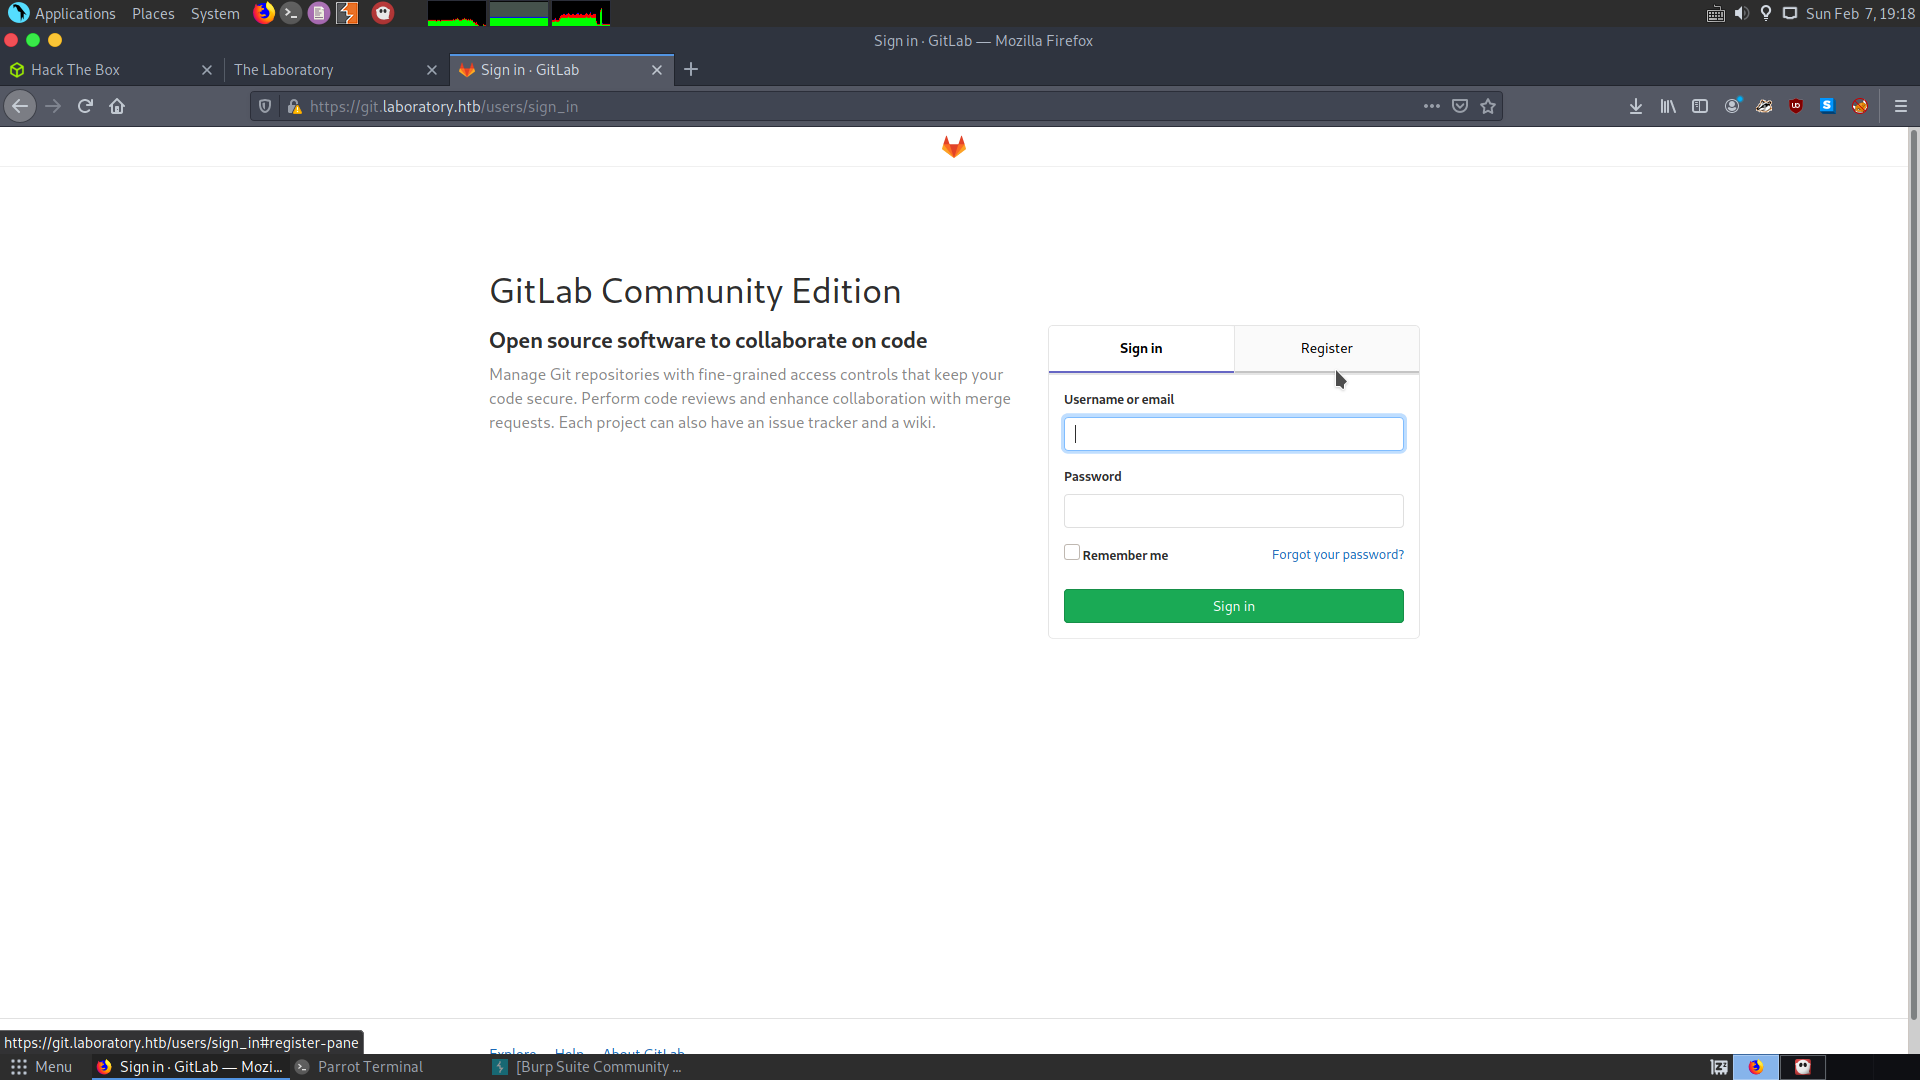
Task: Follow the Forgot your password link
Action: click(x=1337, y=555)
